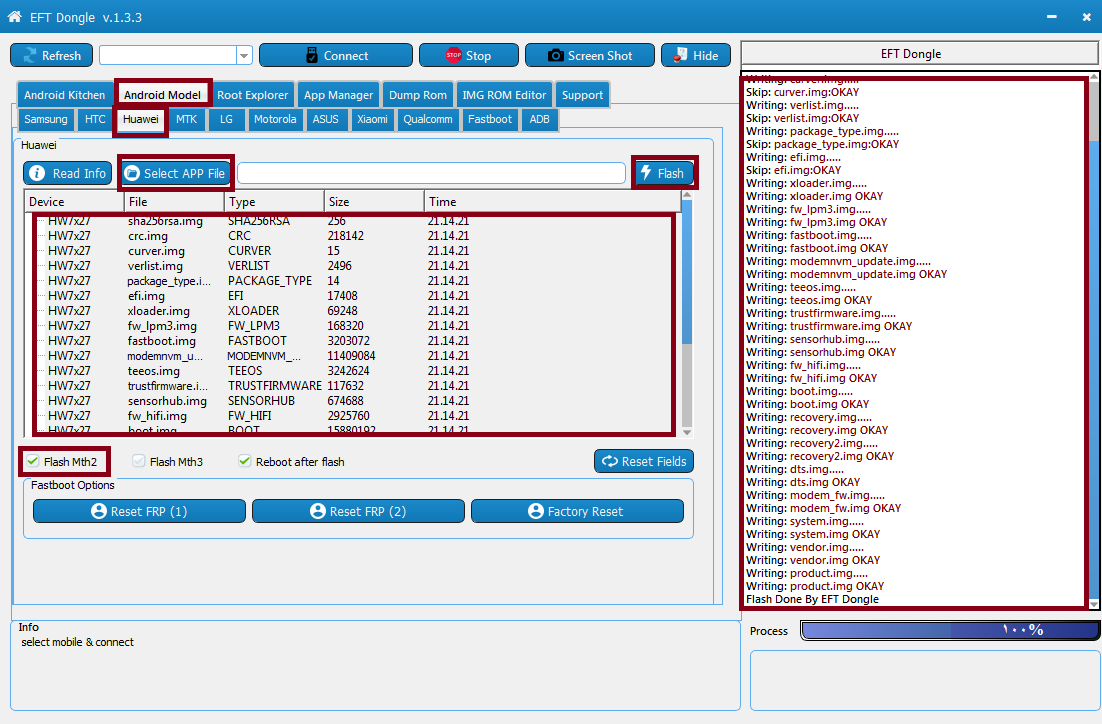The height and width of the screenshot is (724, 1102).
Task: Toggle the Flash Mth2 checkbox
Action: click(33, 461)
